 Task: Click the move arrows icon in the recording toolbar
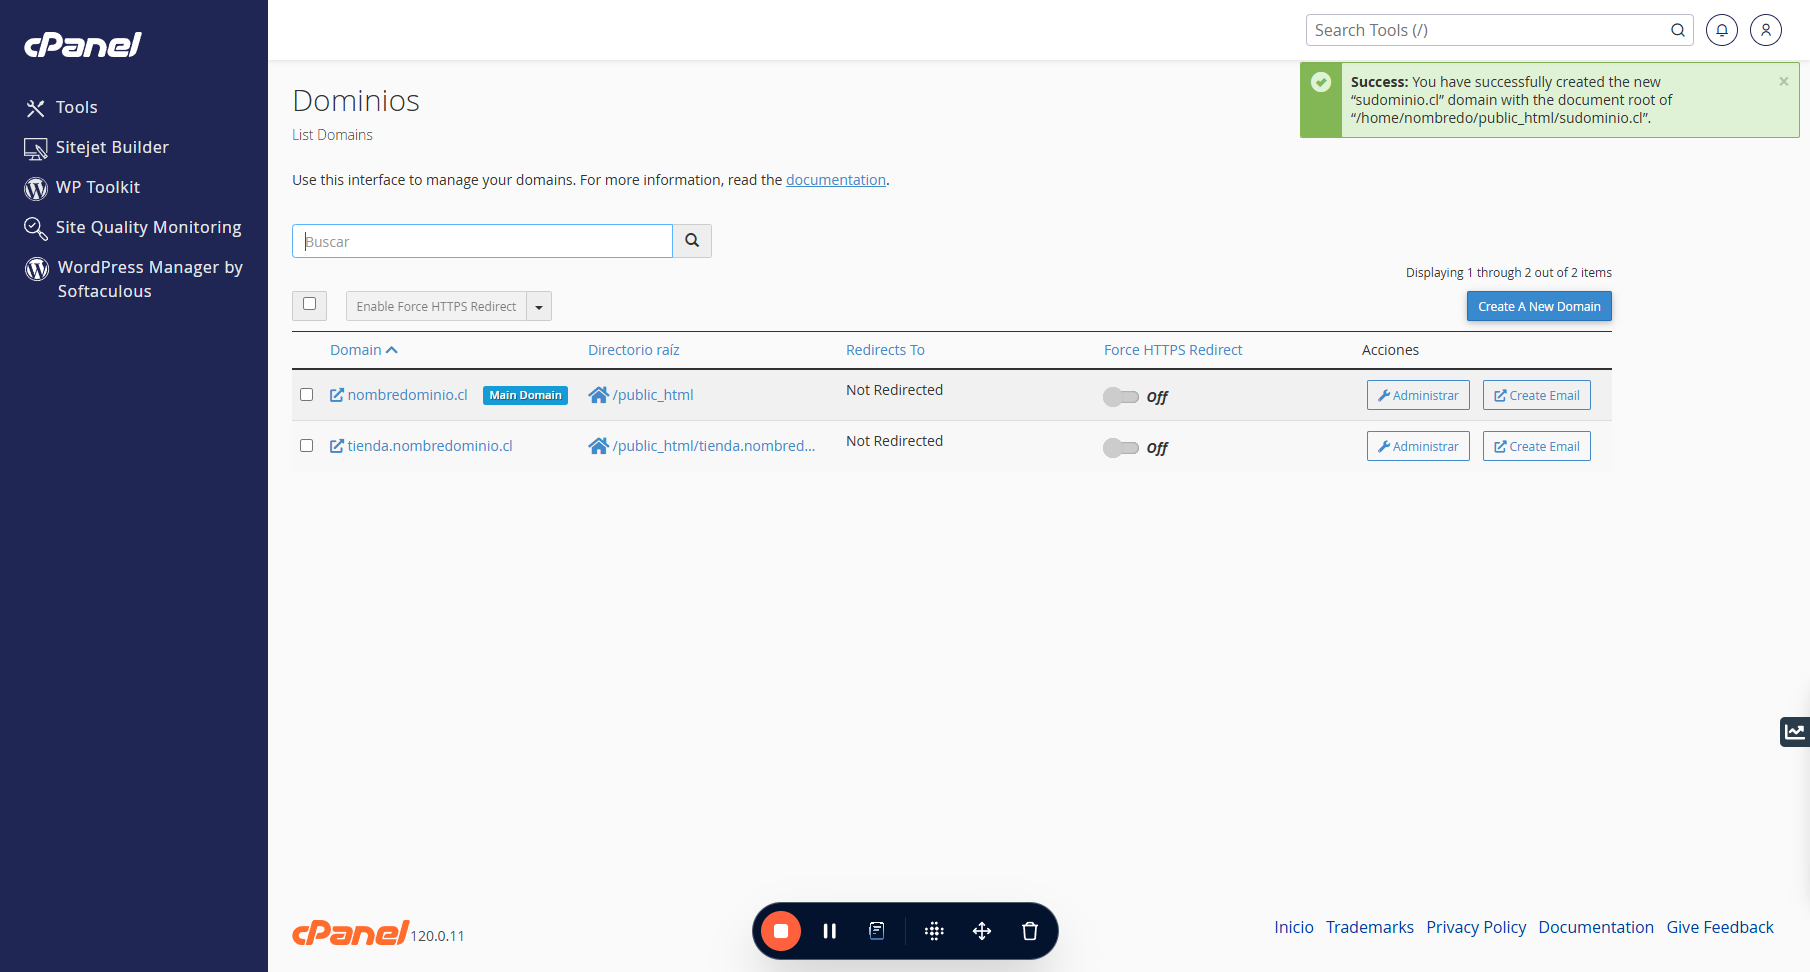(x=982, y=931)
